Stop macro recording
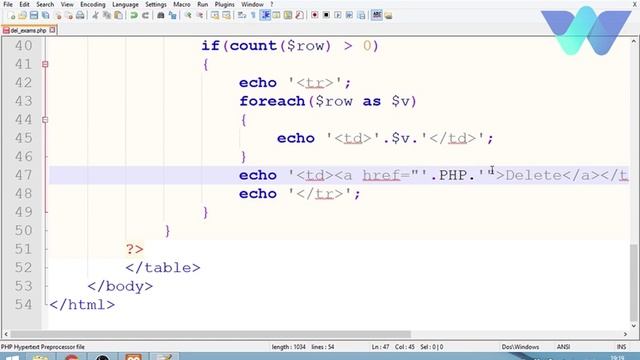 point(326,16)
